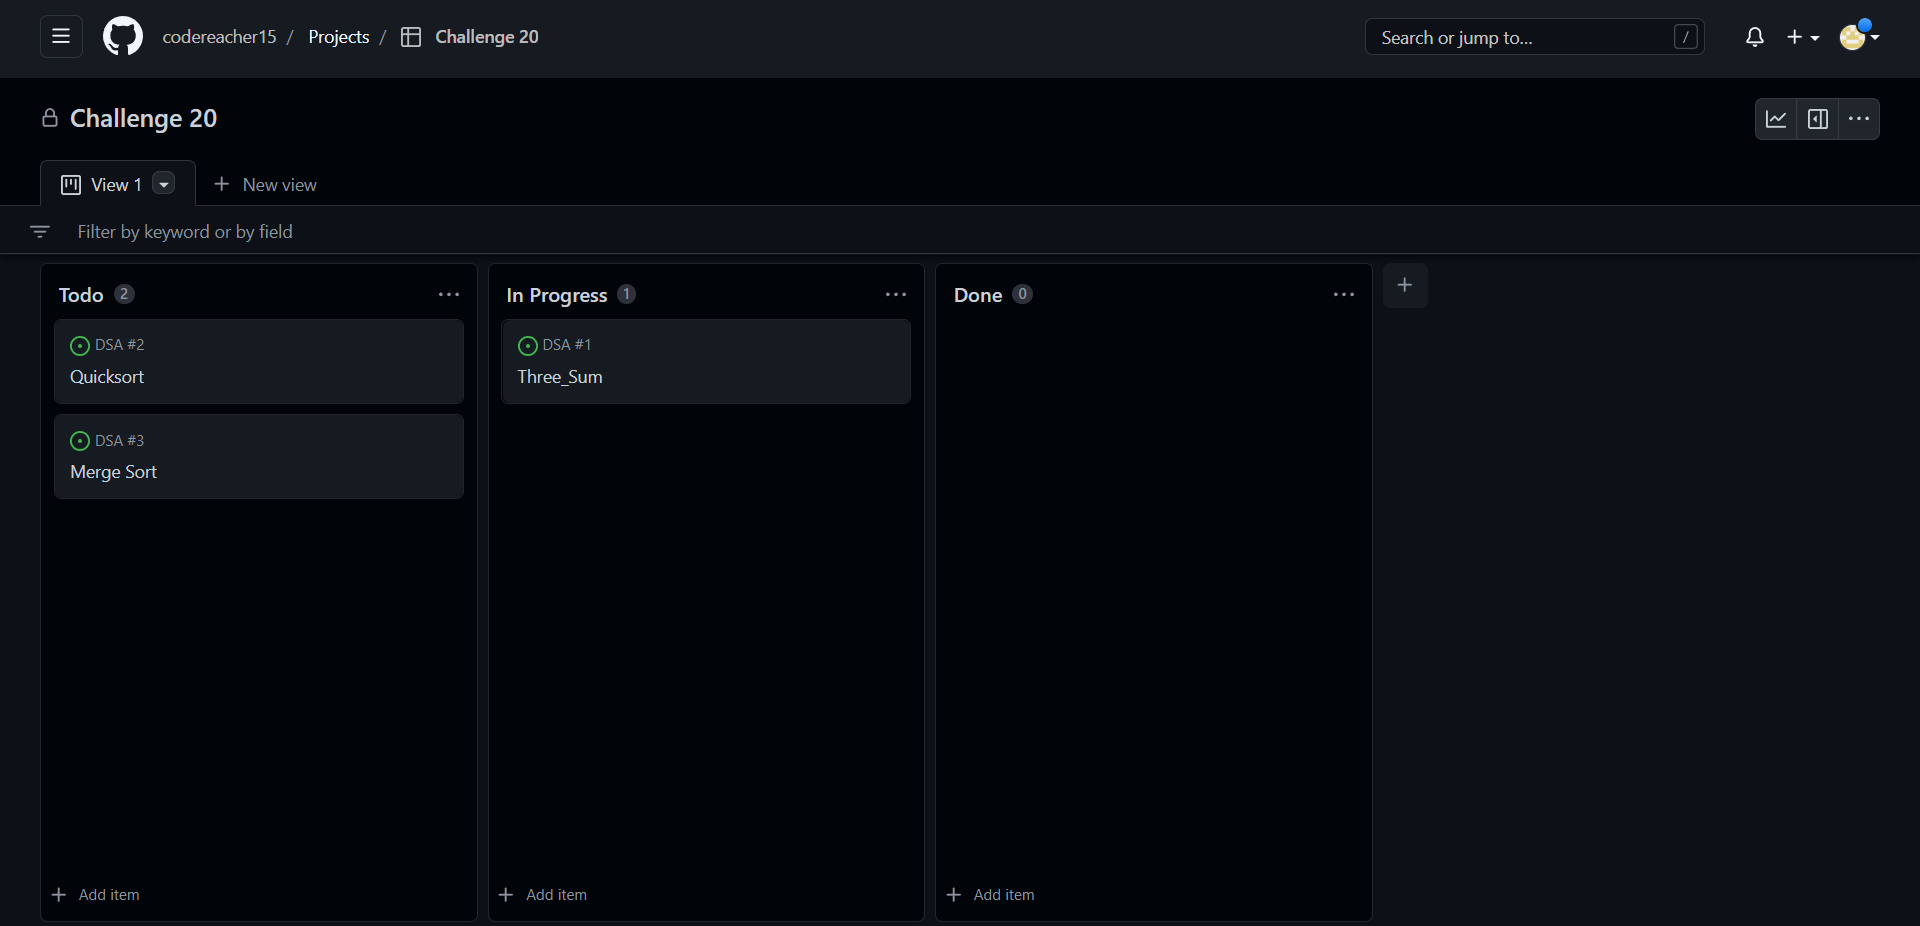Screen dimensions: 1920x926
Task: Click the plus button to add a column
Action: pos(1404,285)
